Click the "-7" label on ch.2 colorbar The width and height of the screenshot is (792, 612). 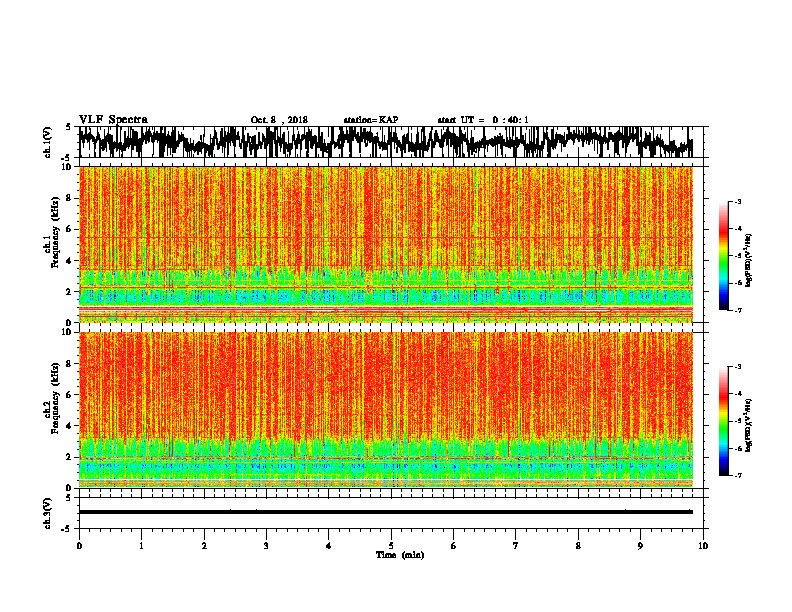[738, 475]
